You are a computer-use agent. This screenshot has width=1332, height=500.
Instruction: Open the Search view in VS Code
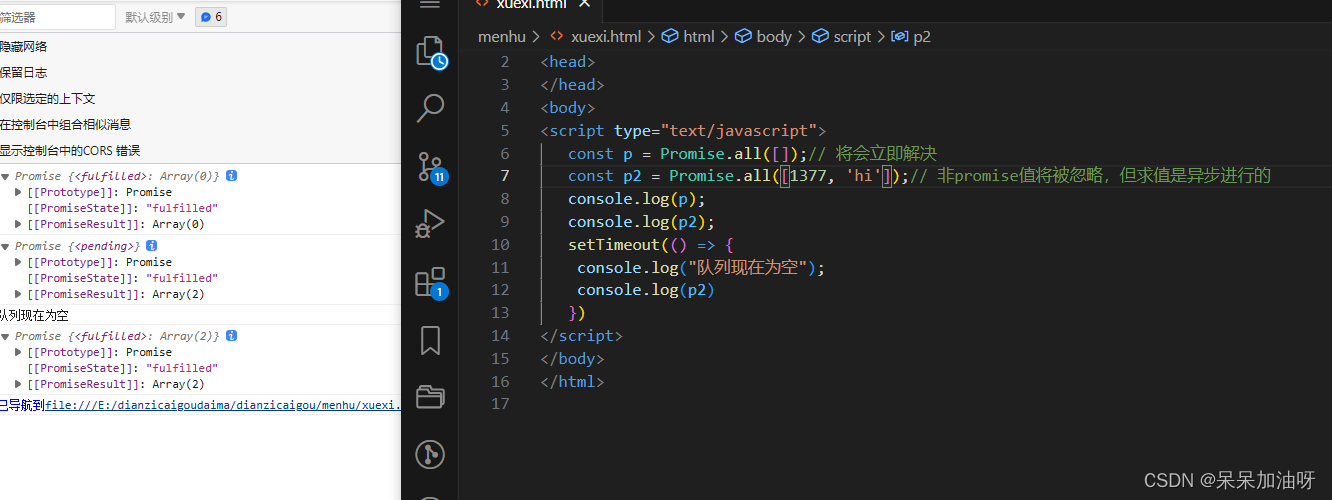pyautogui.click(x=430, y=106)
